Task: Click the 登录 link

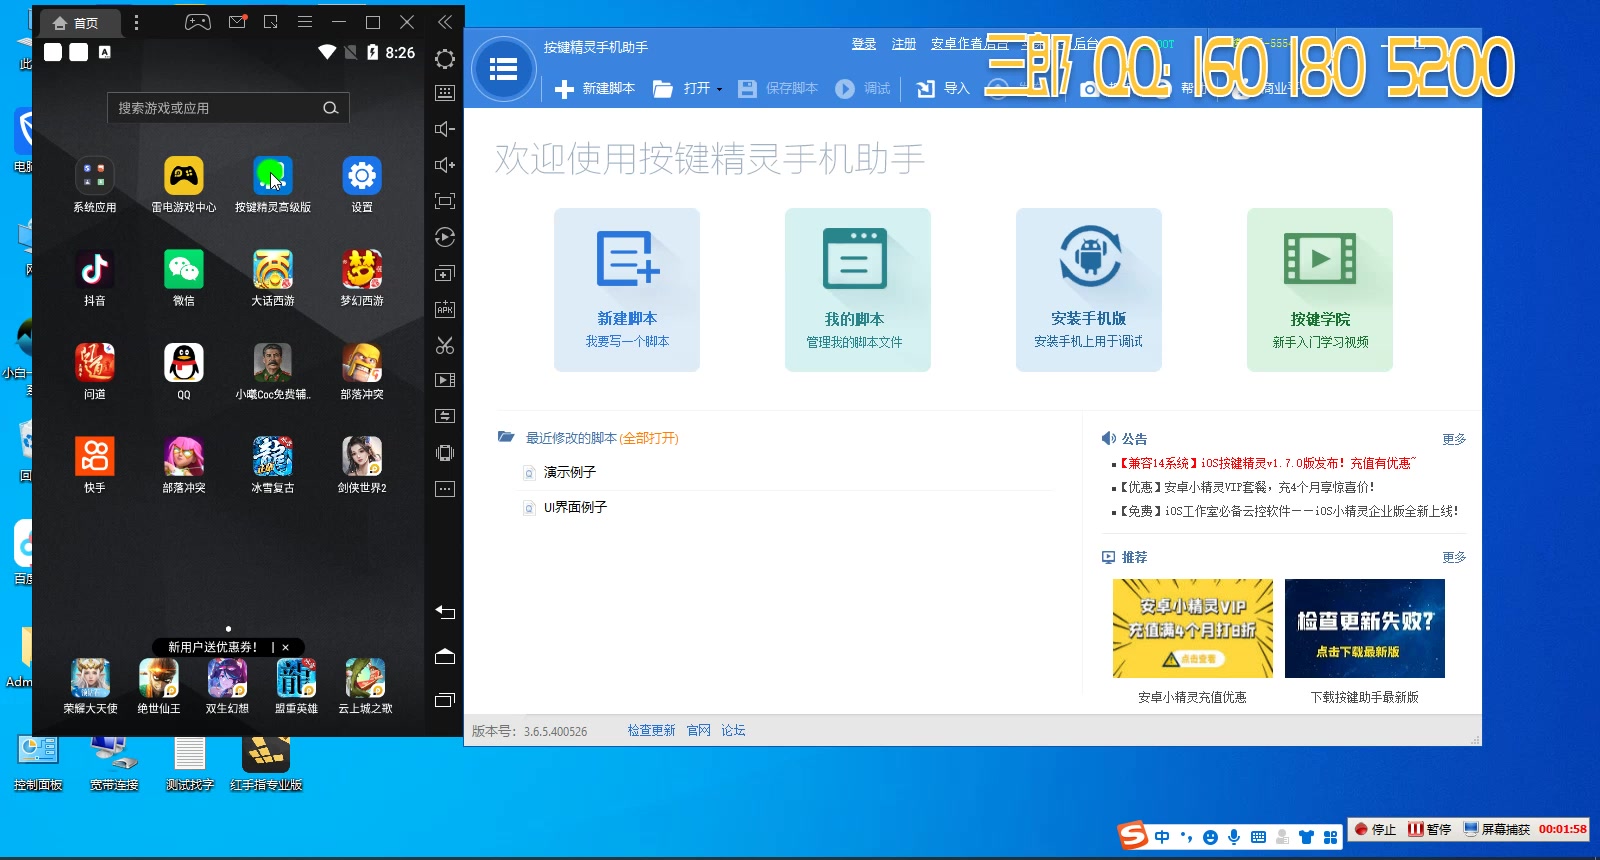Action: coord(864,44)
